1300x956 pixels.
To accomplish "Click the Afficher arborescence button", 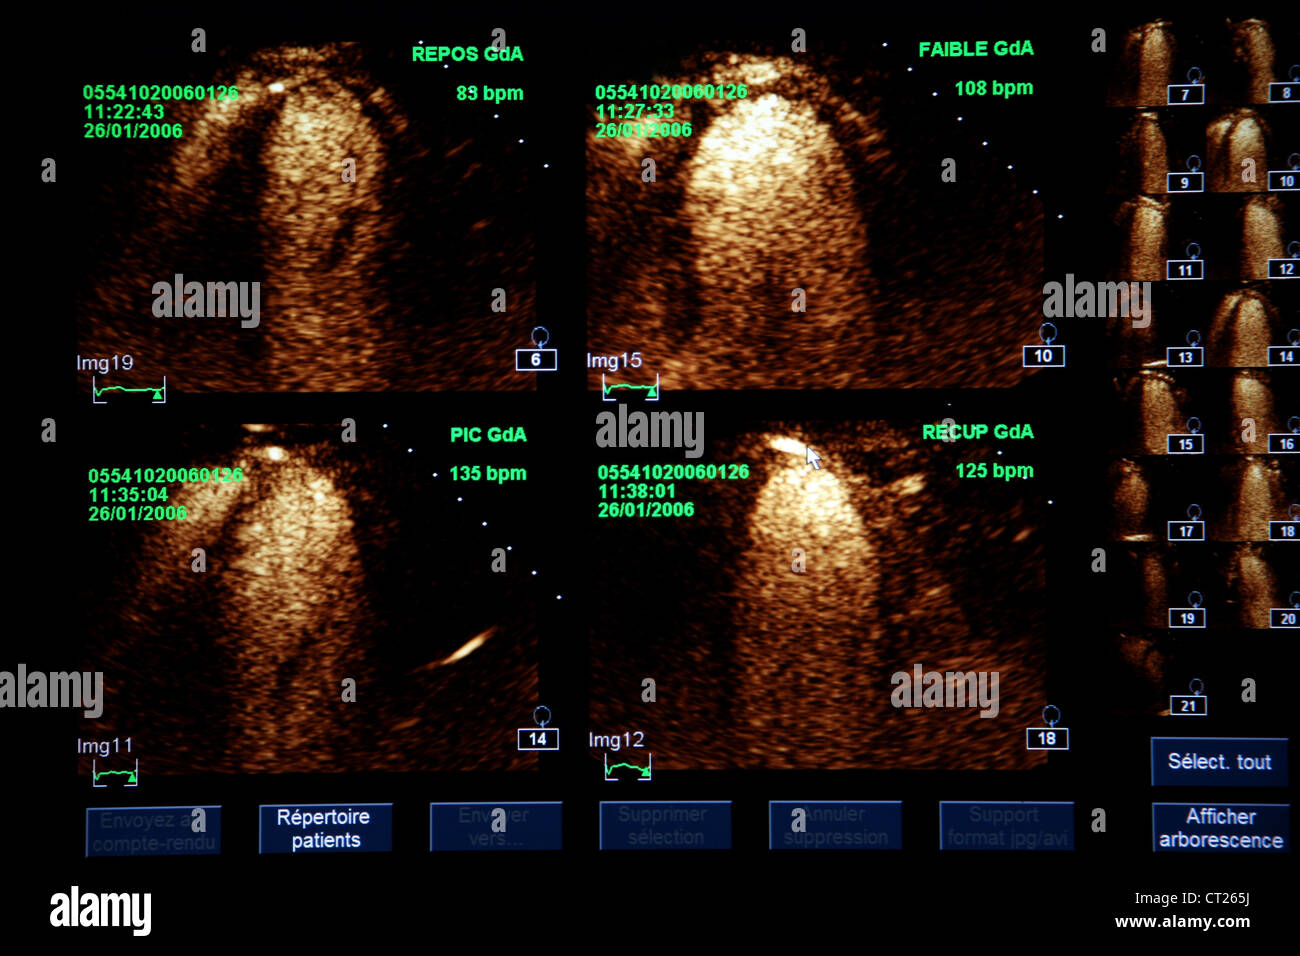I will coord(1220,828).
